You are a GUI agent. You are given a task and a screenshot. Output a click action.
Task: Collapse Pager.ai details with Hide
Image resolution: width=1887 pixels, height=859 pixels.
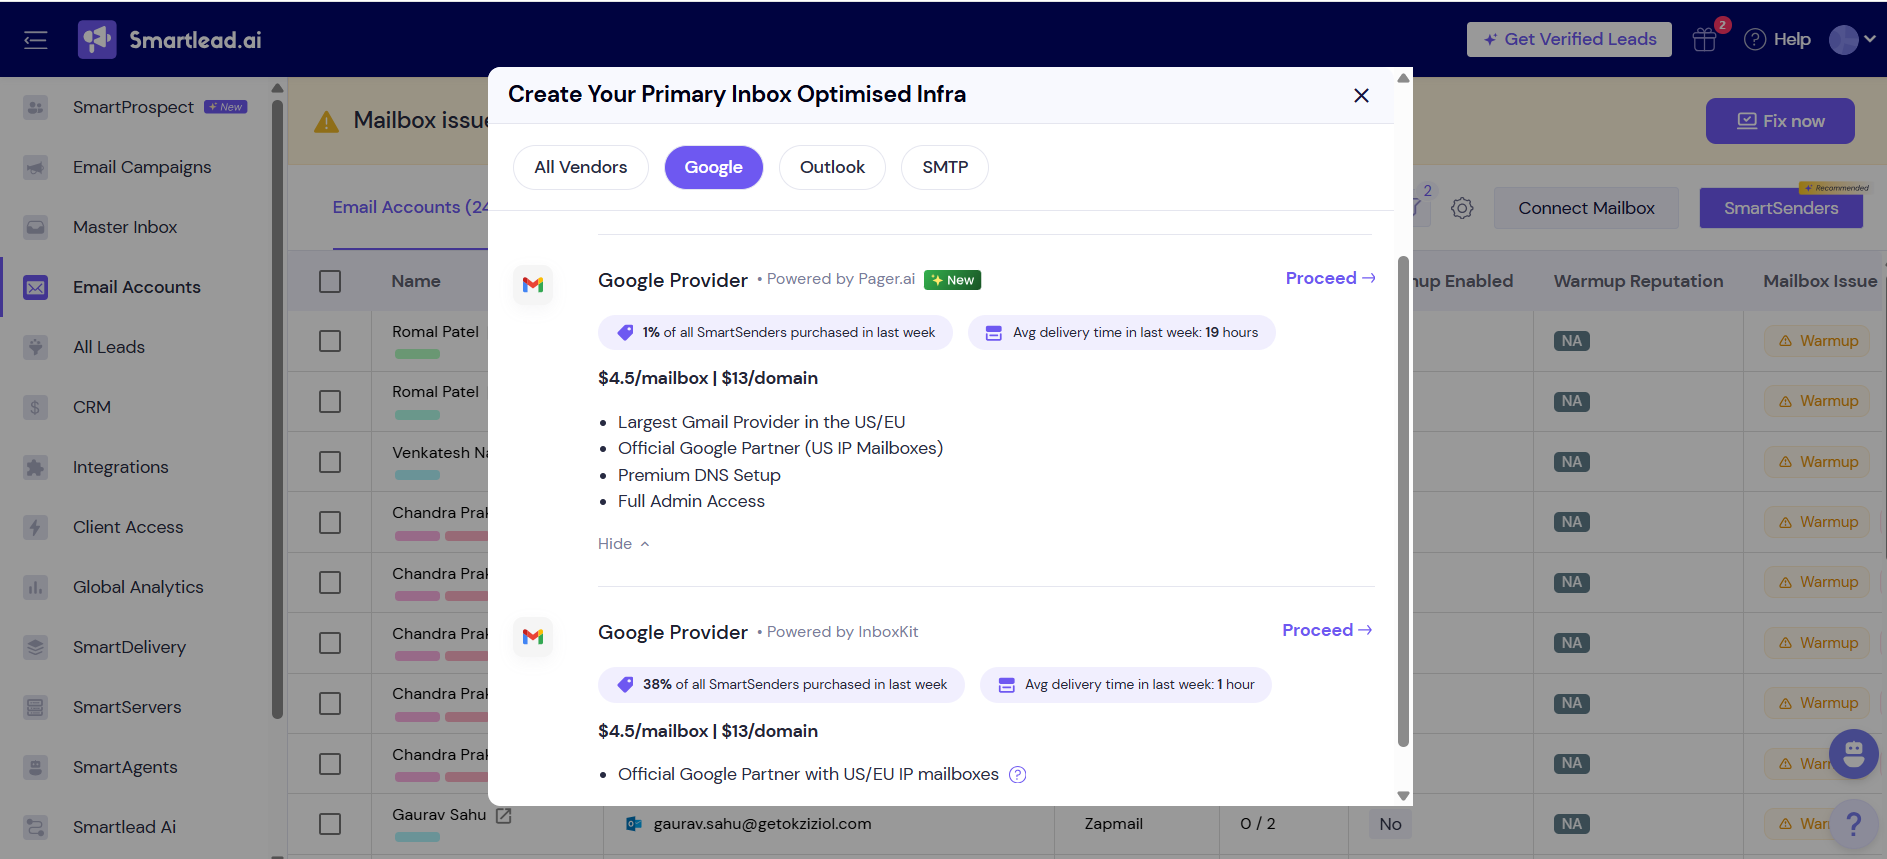point(623,544)
